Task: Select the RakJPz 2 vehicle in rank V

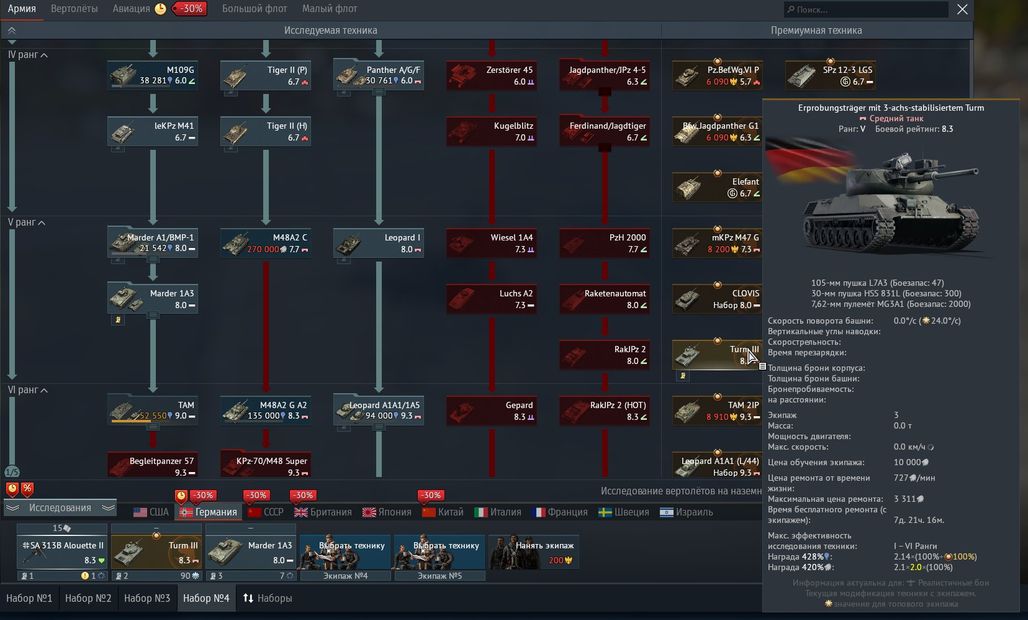Action: point(604,355)
